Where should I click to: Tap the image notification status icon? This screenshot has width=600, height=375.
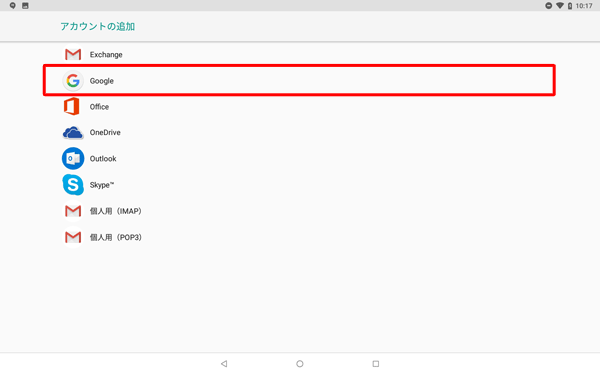[x=25, y=6]
